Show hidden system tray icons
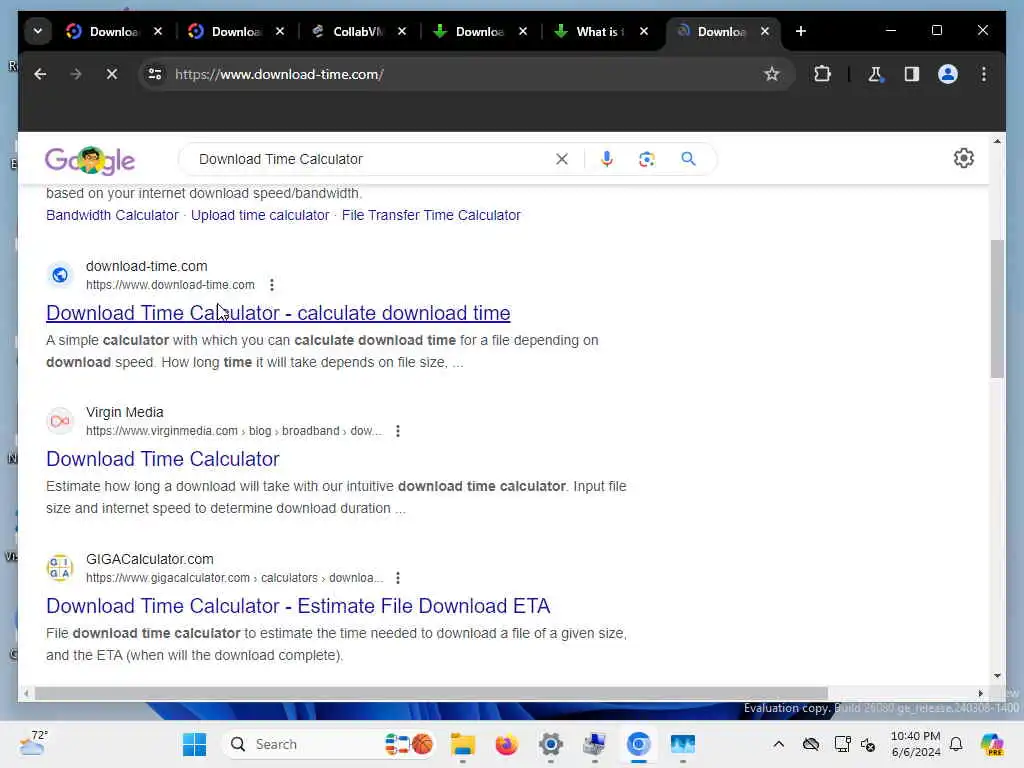1024x768 pixels. [x=778, y=744]
